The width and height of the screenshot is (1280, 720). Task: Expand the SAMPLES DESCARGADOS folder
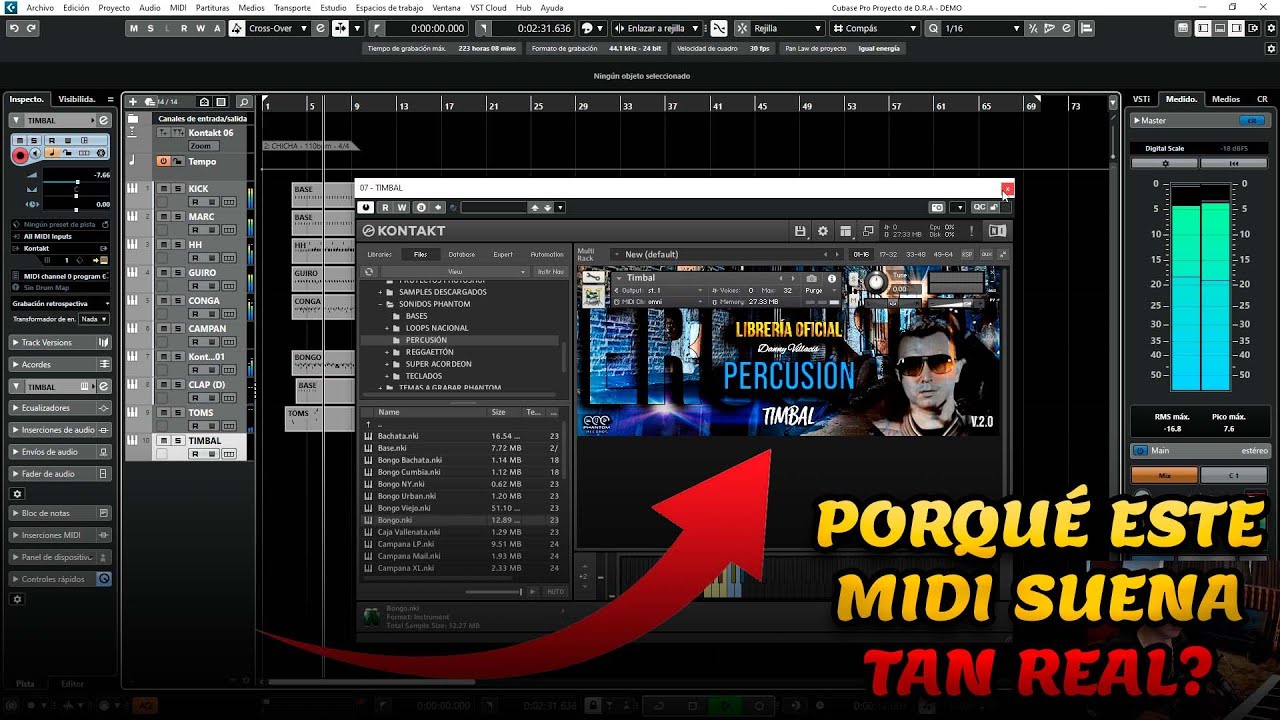[x=380, y=292]
